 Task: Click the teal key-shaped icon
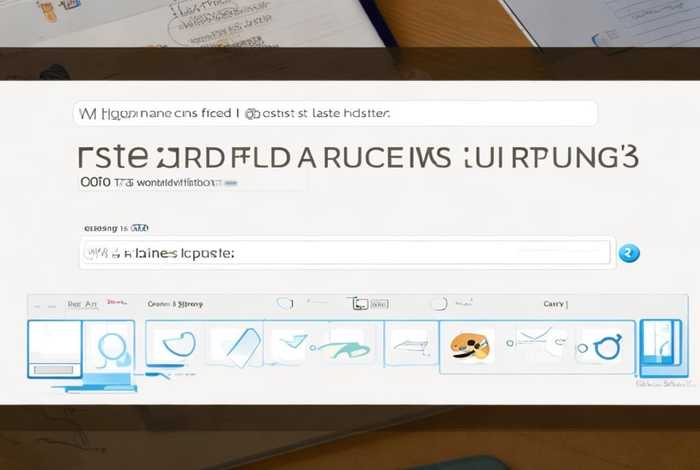pyautogui.click(x=341, y=347)
